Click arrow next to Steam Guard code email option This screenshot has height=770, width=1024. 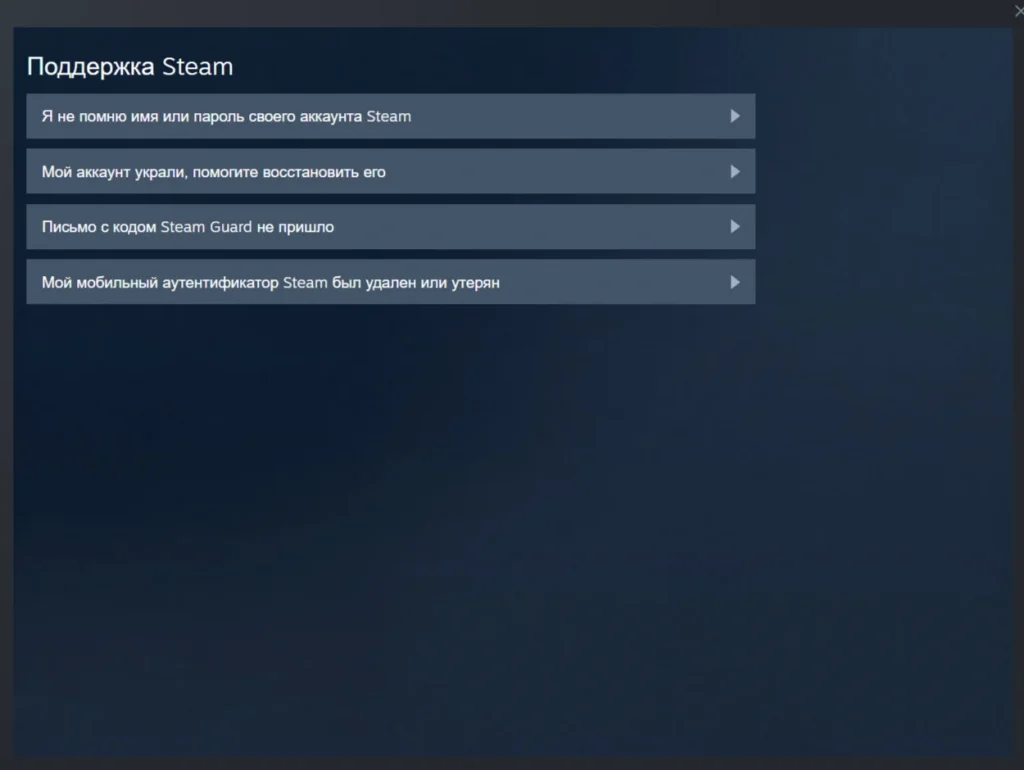[x=735, y=227]
